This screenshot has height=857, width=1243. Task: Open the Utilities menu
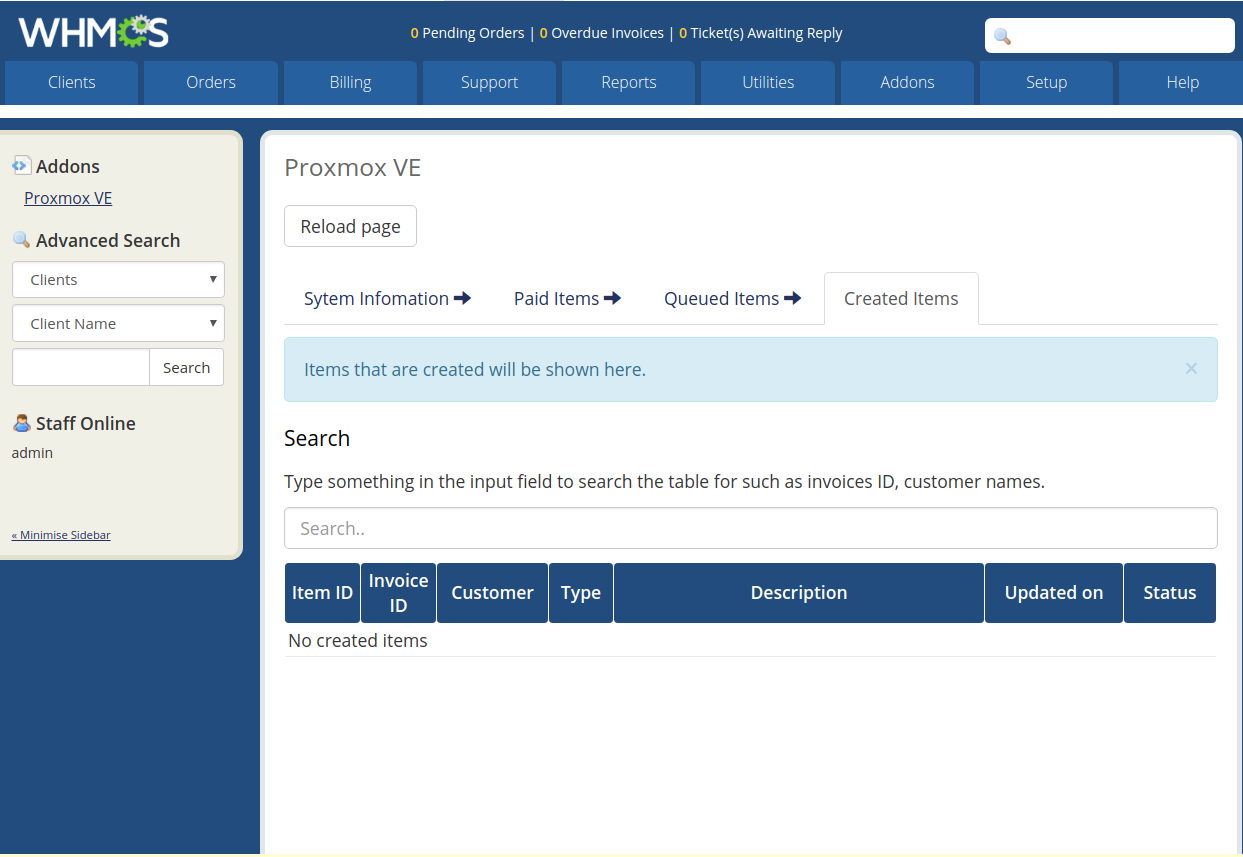tap(768, 82)
